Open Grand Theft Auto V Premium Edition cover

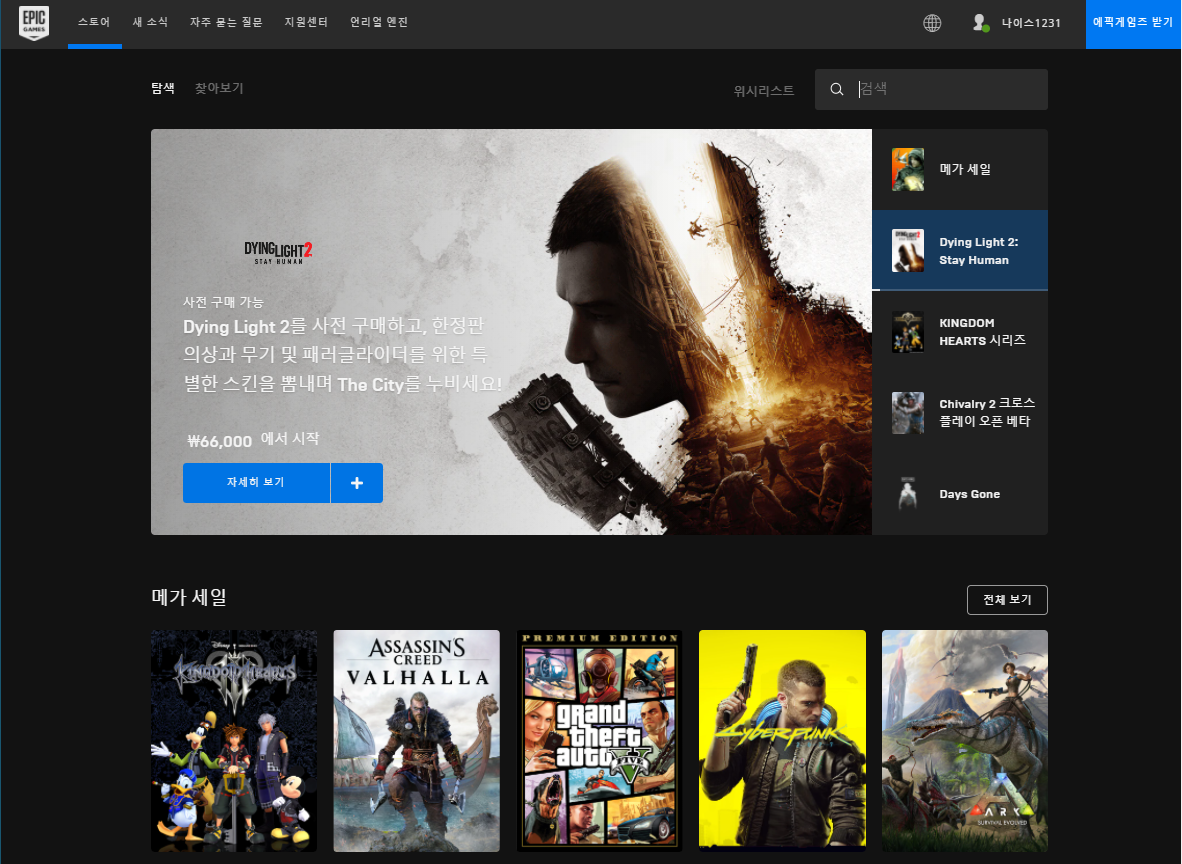pos(599,741)
